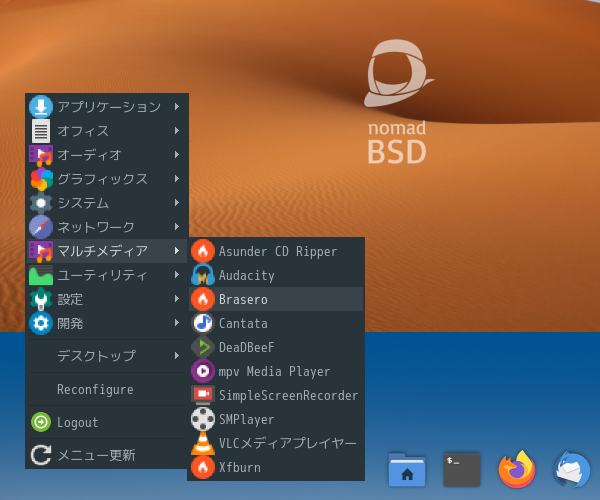Expand the 開発 submenu arrow

[177, 323]
